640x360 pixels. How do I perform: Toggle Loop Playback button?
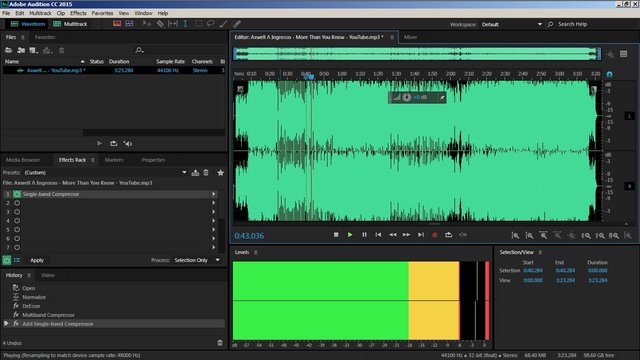(449, 235)
